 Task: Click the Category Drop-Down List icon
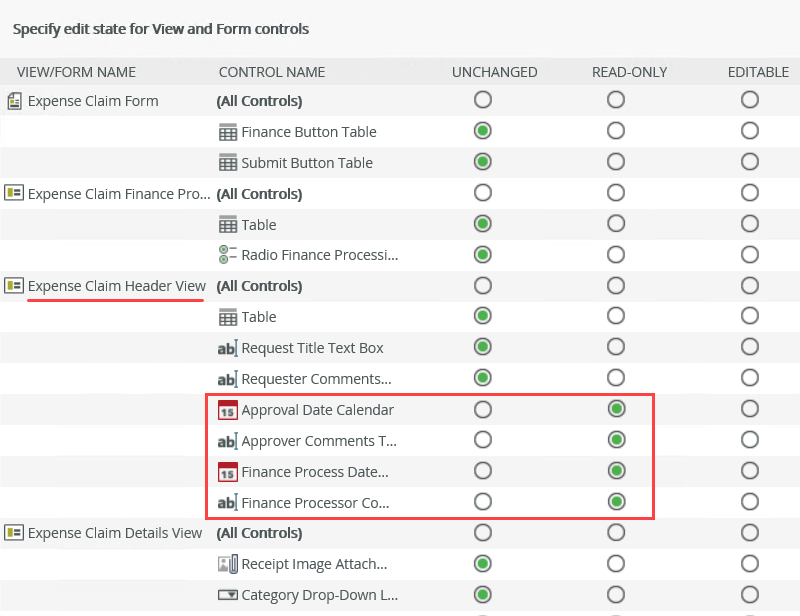(227, 595)
